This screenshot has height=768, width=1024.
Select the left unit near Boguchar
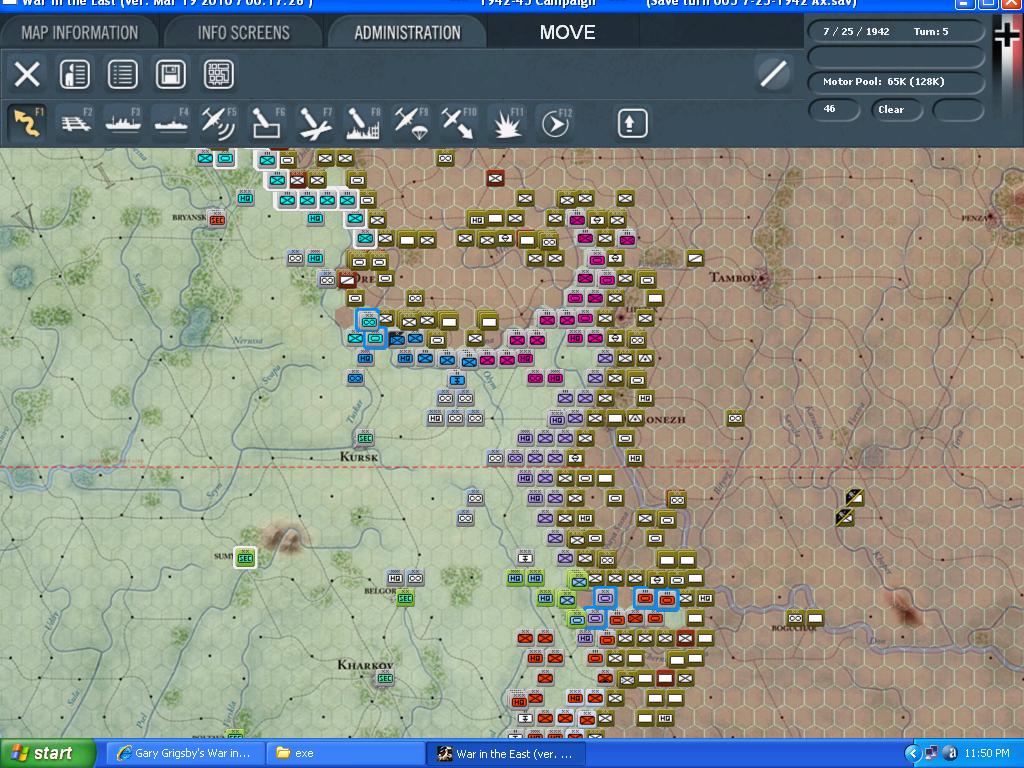795,618
